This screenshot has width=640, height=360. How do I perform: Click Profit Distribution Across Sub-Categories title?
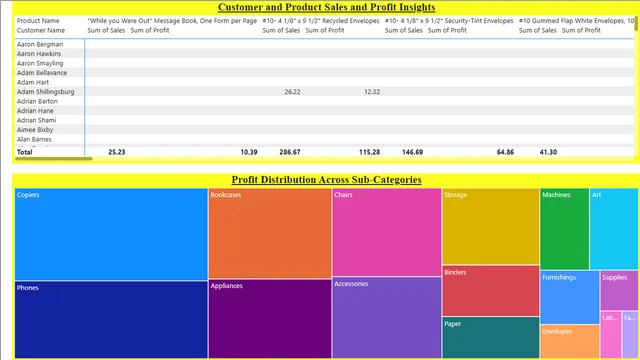point(327,180)
